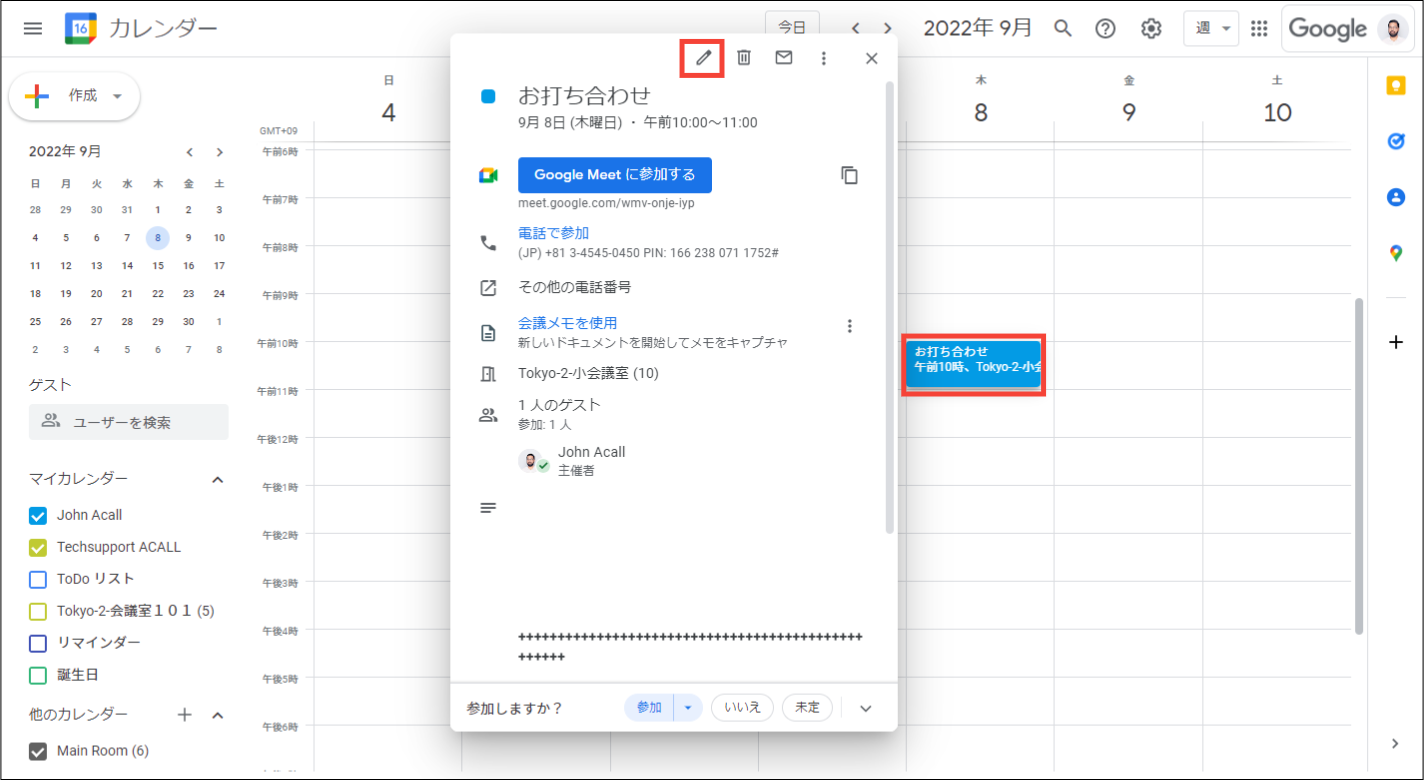Open Google Keep side panel

(1396, 86)
